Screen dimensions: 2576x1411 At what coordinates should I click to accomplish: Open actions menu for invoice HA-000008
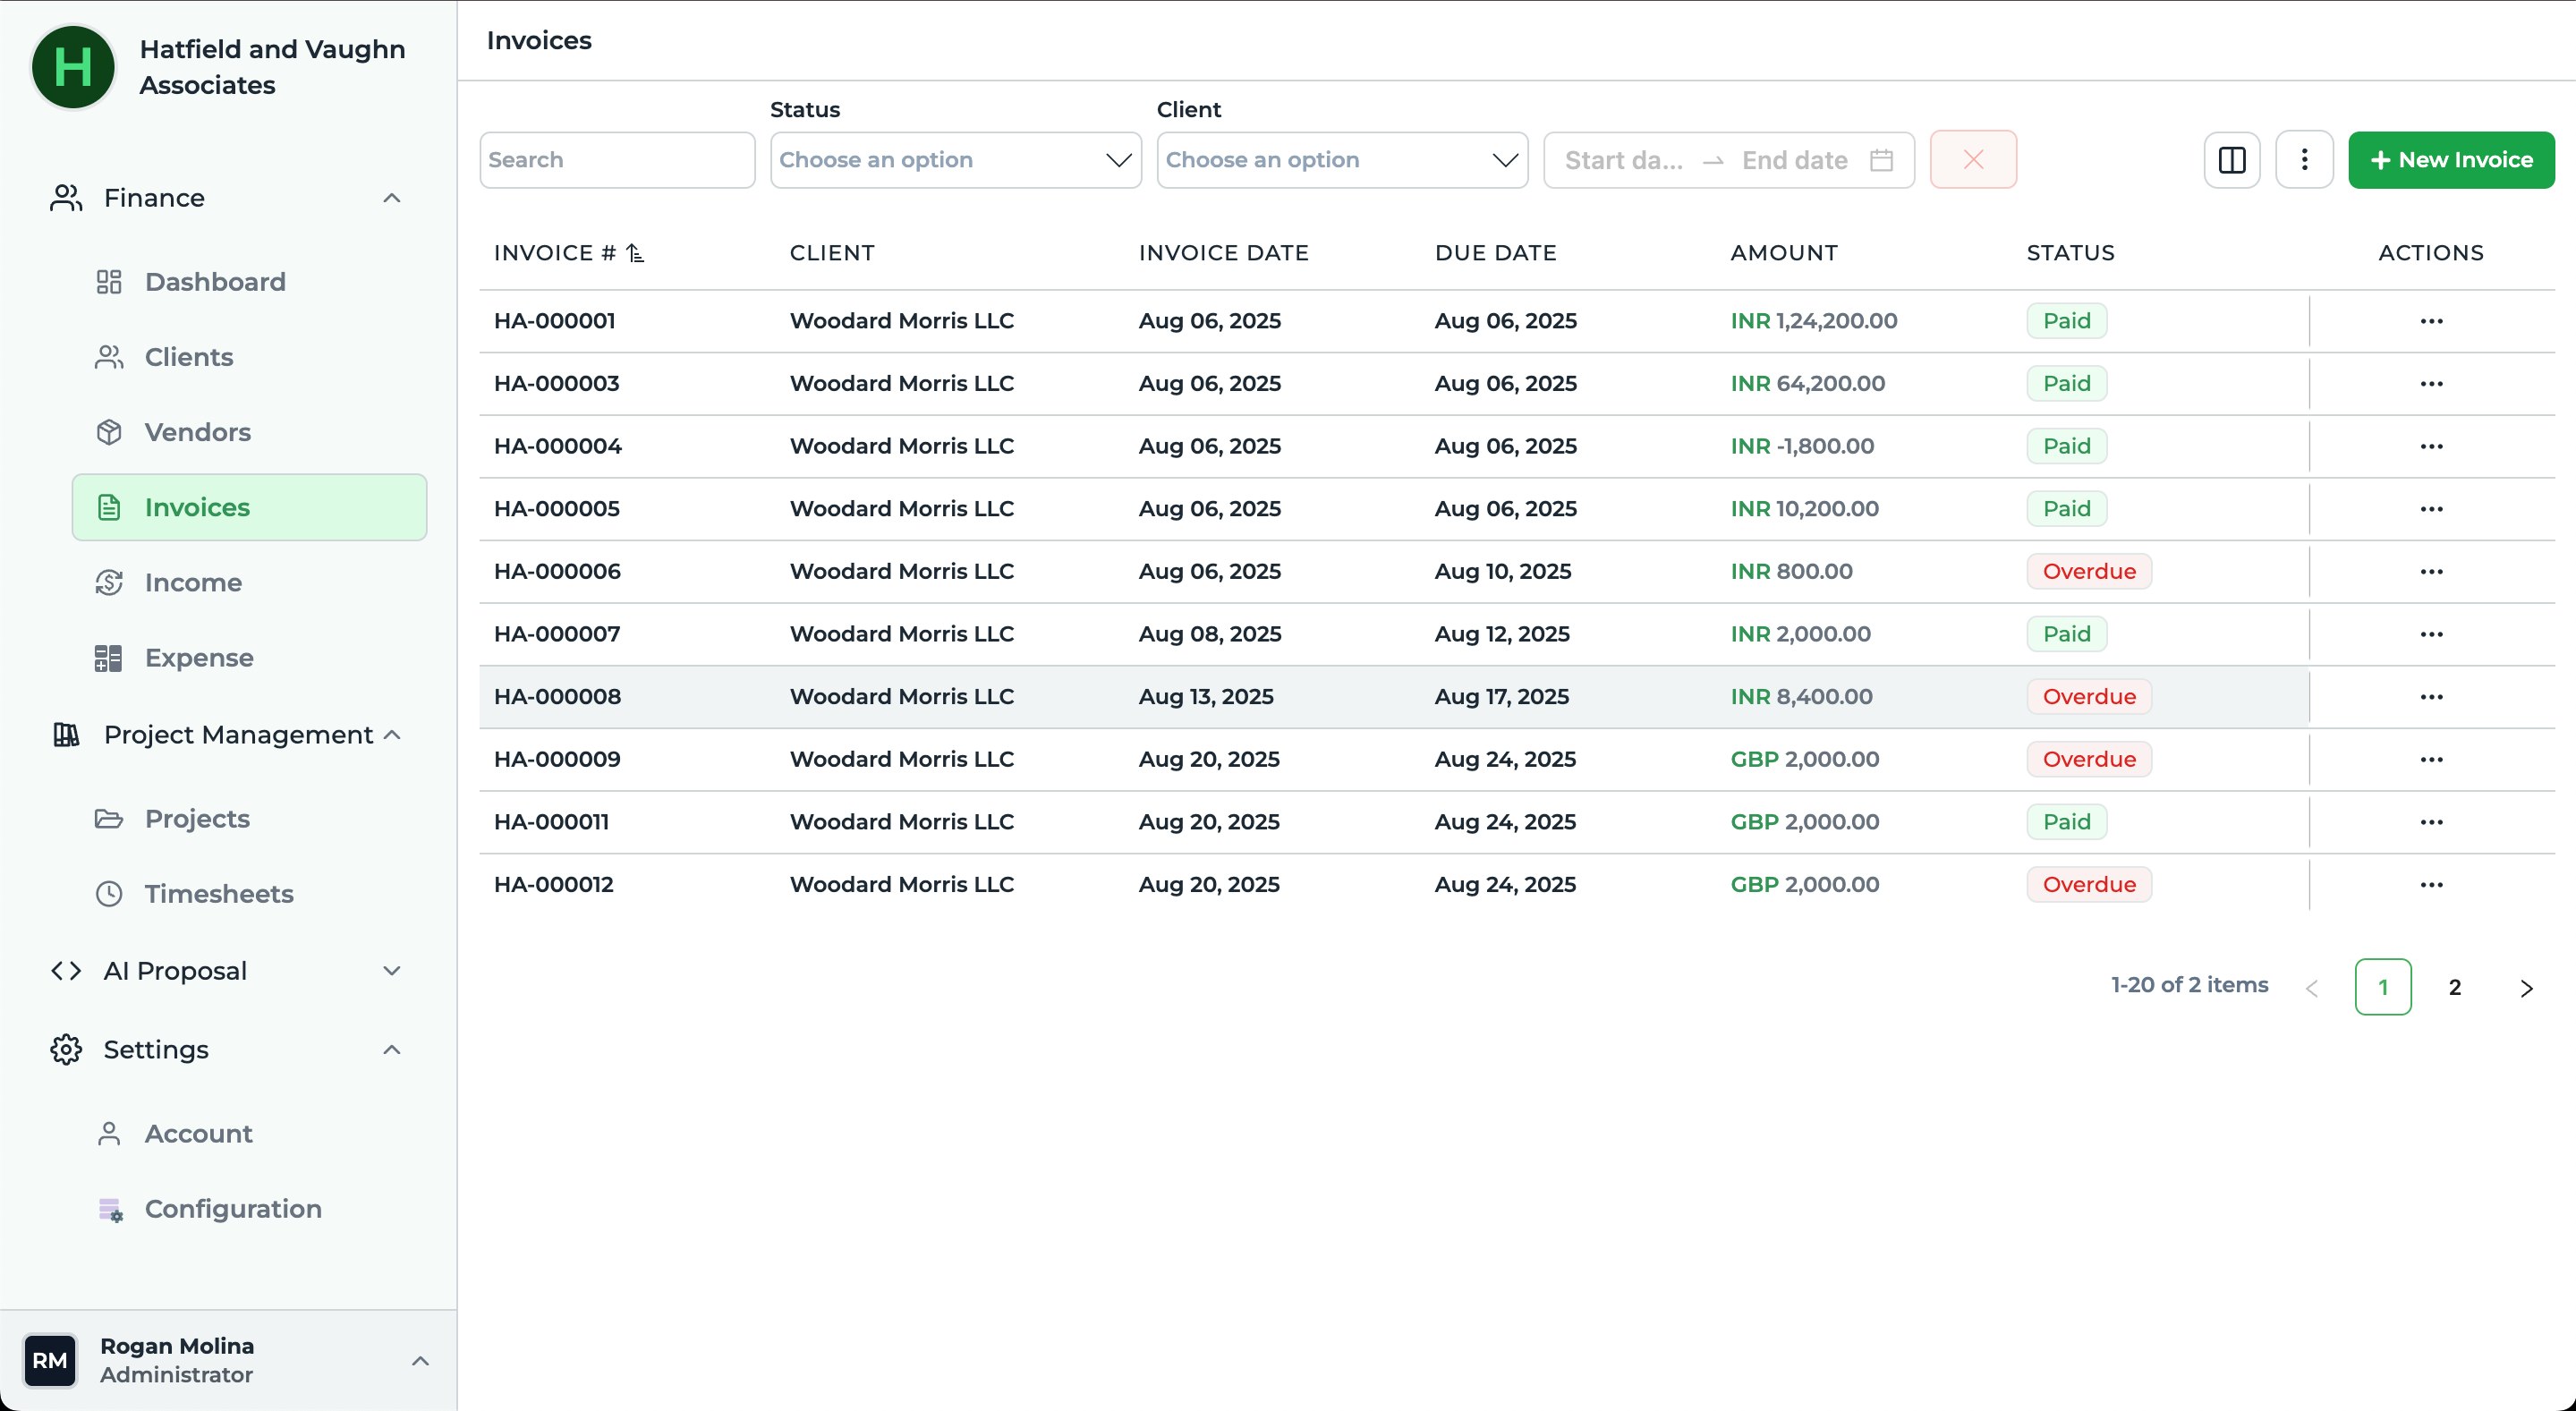pos(2431,697)
